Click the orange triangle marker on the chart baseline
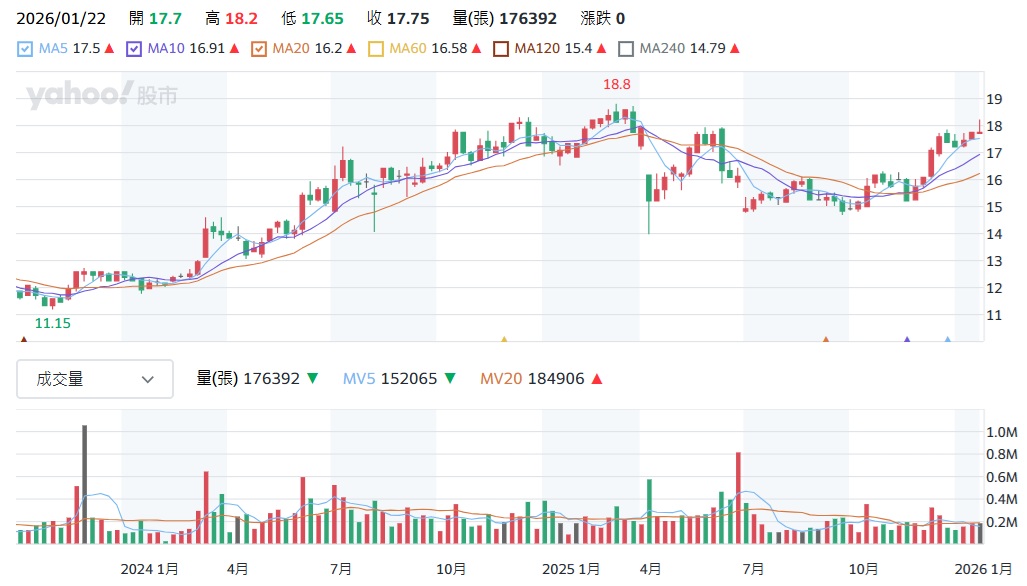Screen dimensions: 1027x586 pos(825,340)
